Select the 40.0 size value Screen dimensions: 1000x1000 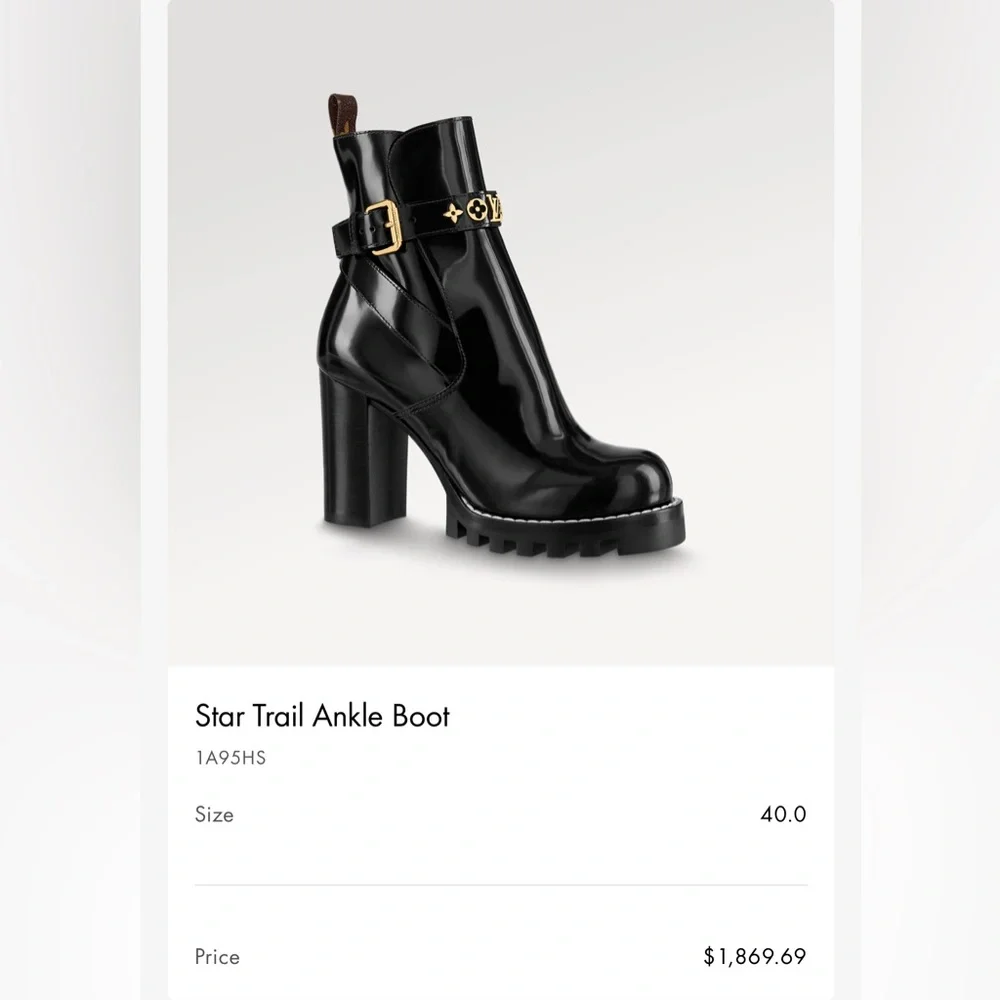click(x=783, y=814)
